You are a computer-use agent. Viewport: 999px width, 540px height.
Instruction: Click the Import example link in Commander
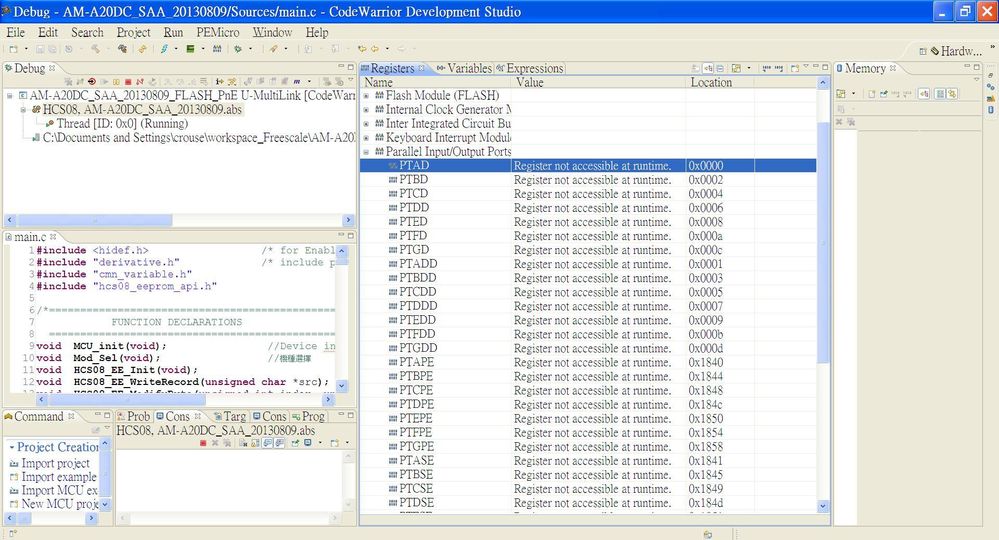click(x=59, y=477)
